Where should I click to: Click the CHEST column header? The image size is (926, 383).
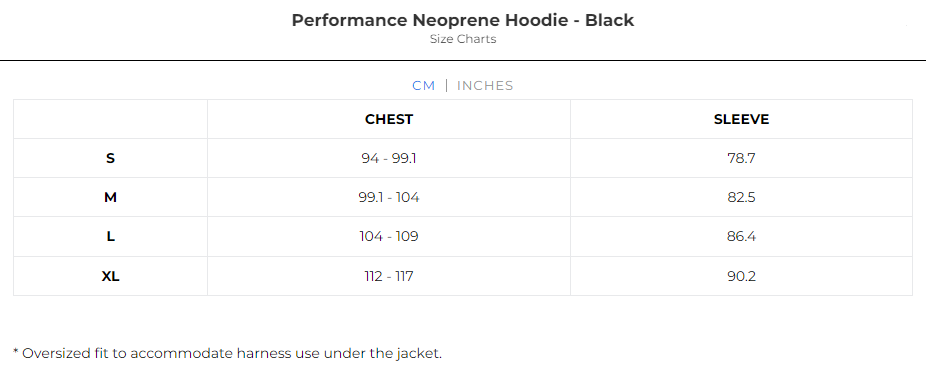[x=389, y=119]
